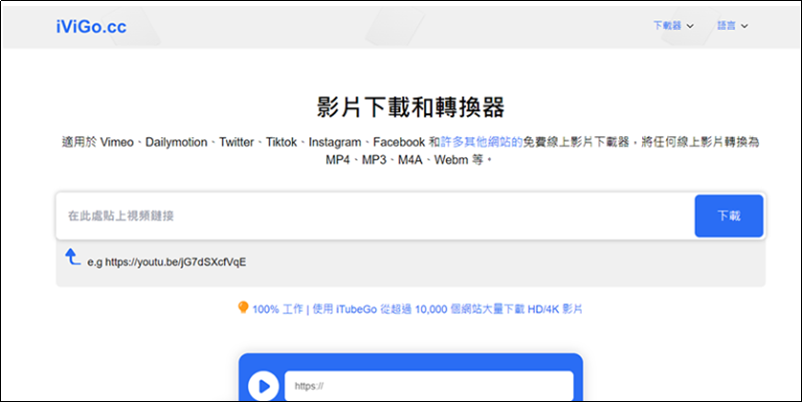This screenshot has width=803, height=403.
Task: Open the 語言 language dropdown
Action: pyautogui.click(x=733, y=26)
